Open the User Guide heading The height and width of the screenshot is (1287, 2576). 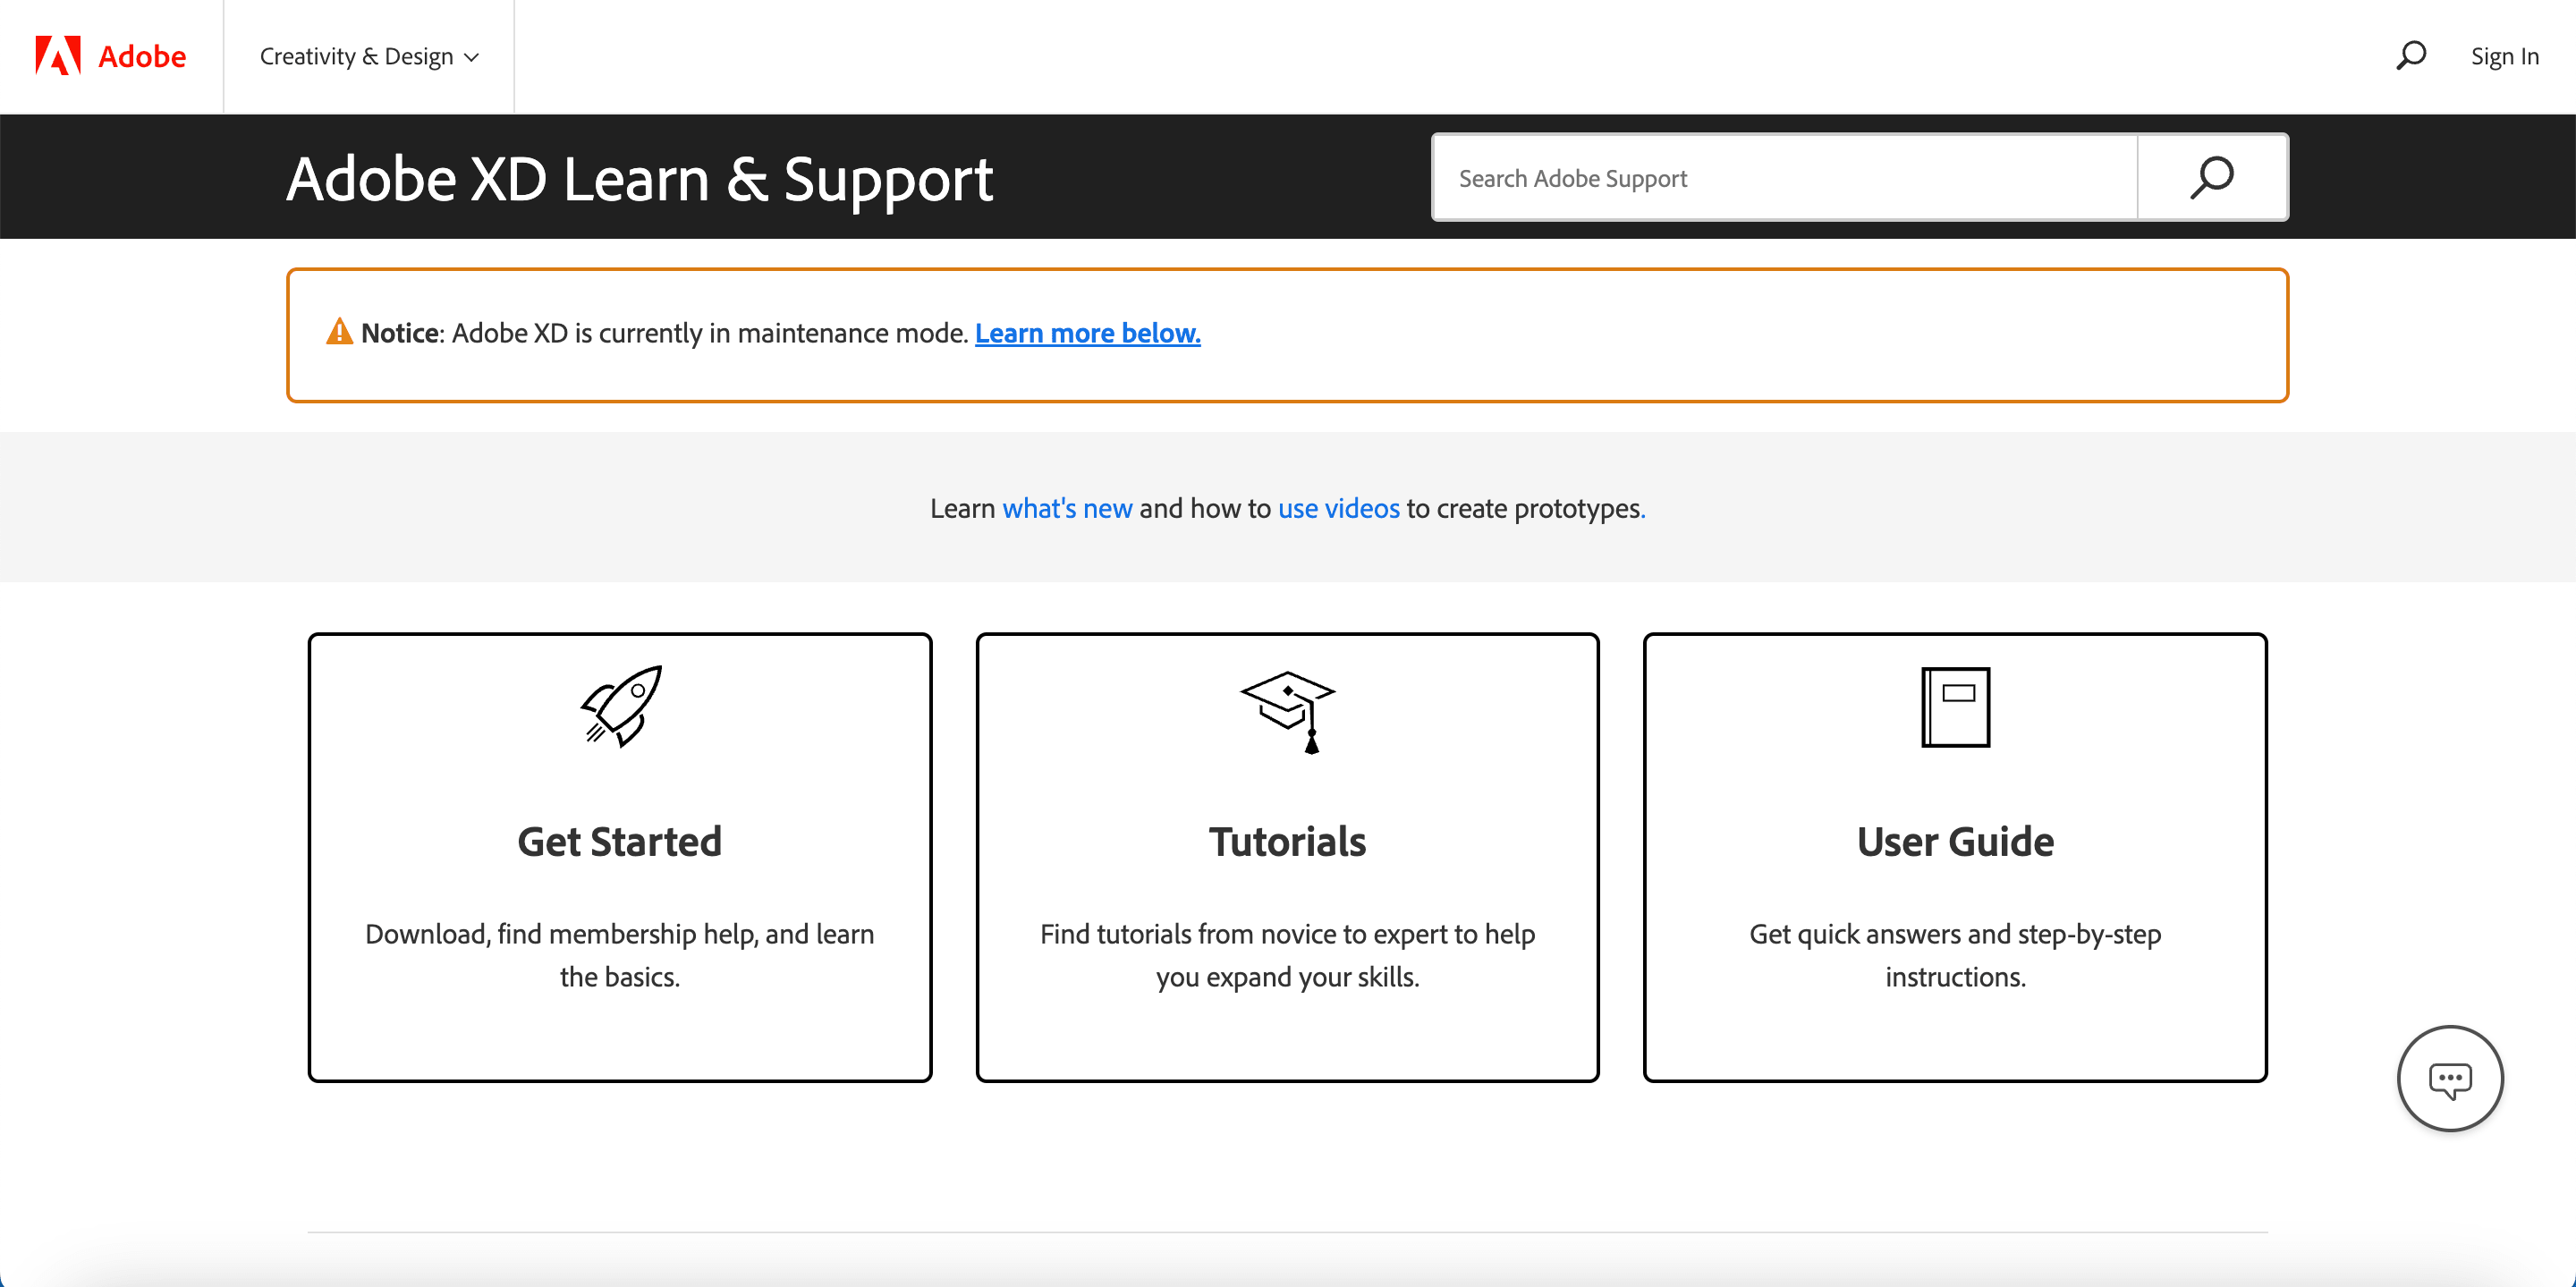coord(1955,842)
